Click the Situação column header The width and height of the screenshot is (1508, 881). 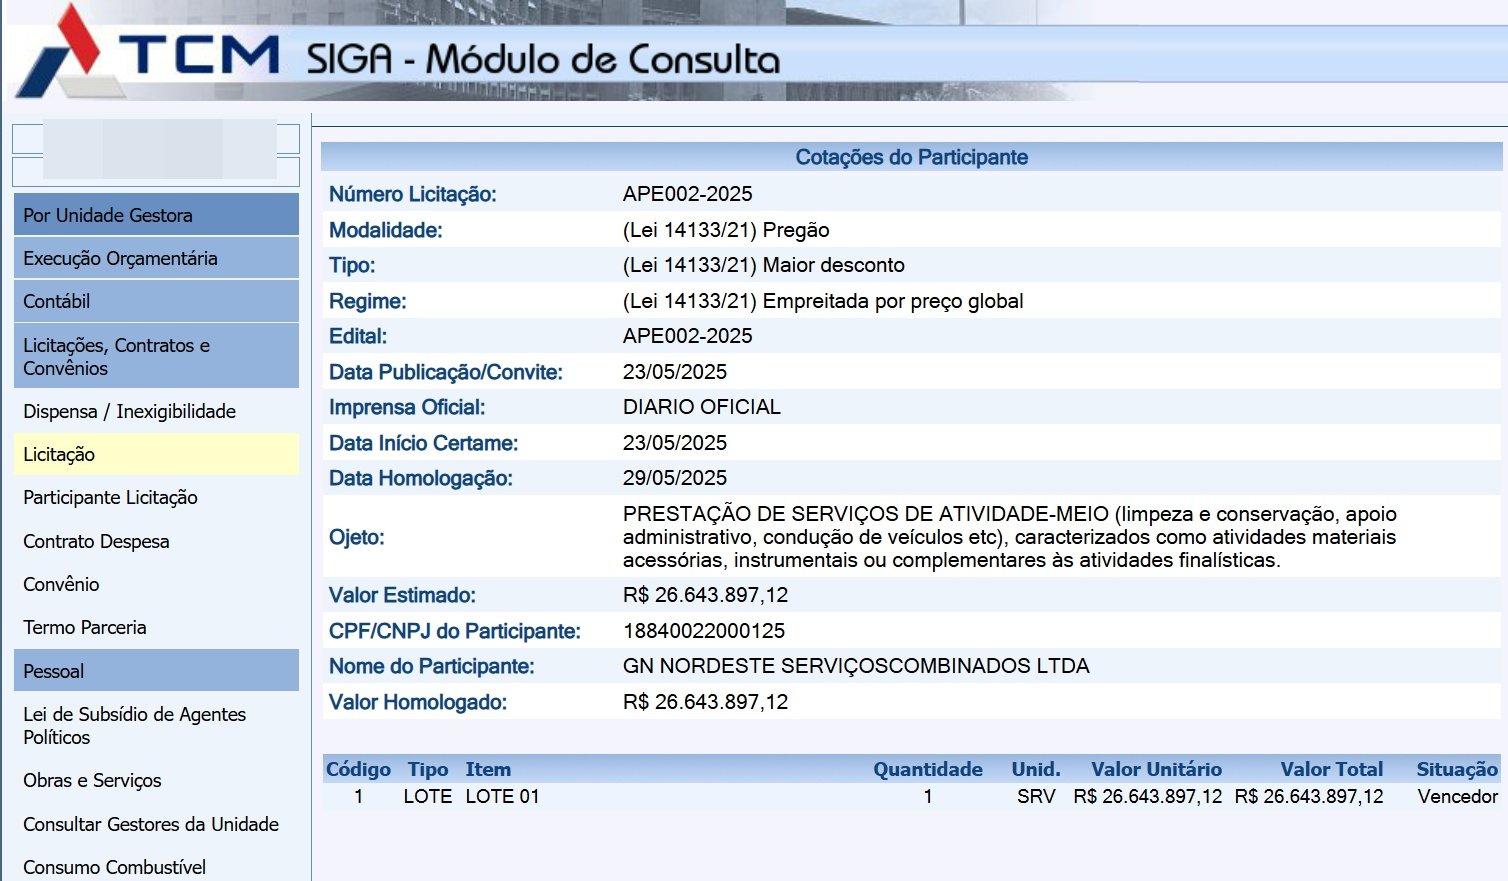1456,769
